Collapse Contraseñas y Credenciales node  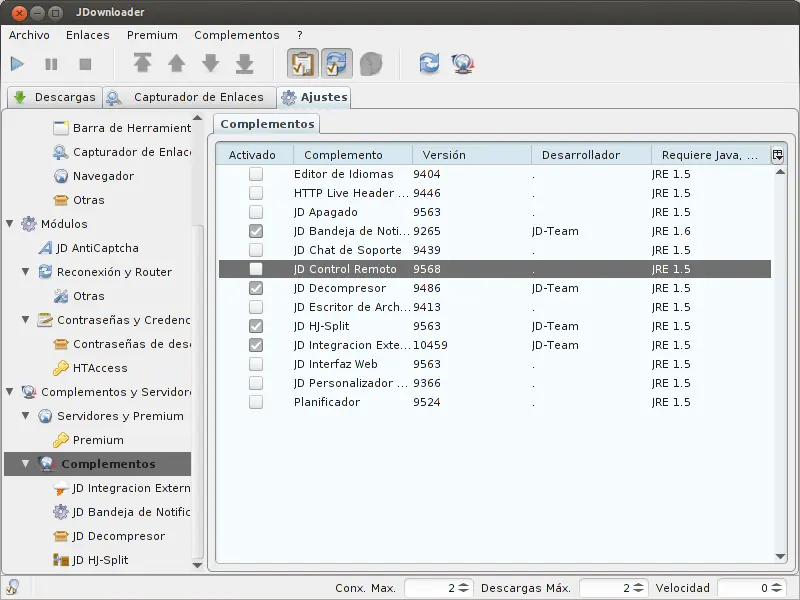coord(26,319)
